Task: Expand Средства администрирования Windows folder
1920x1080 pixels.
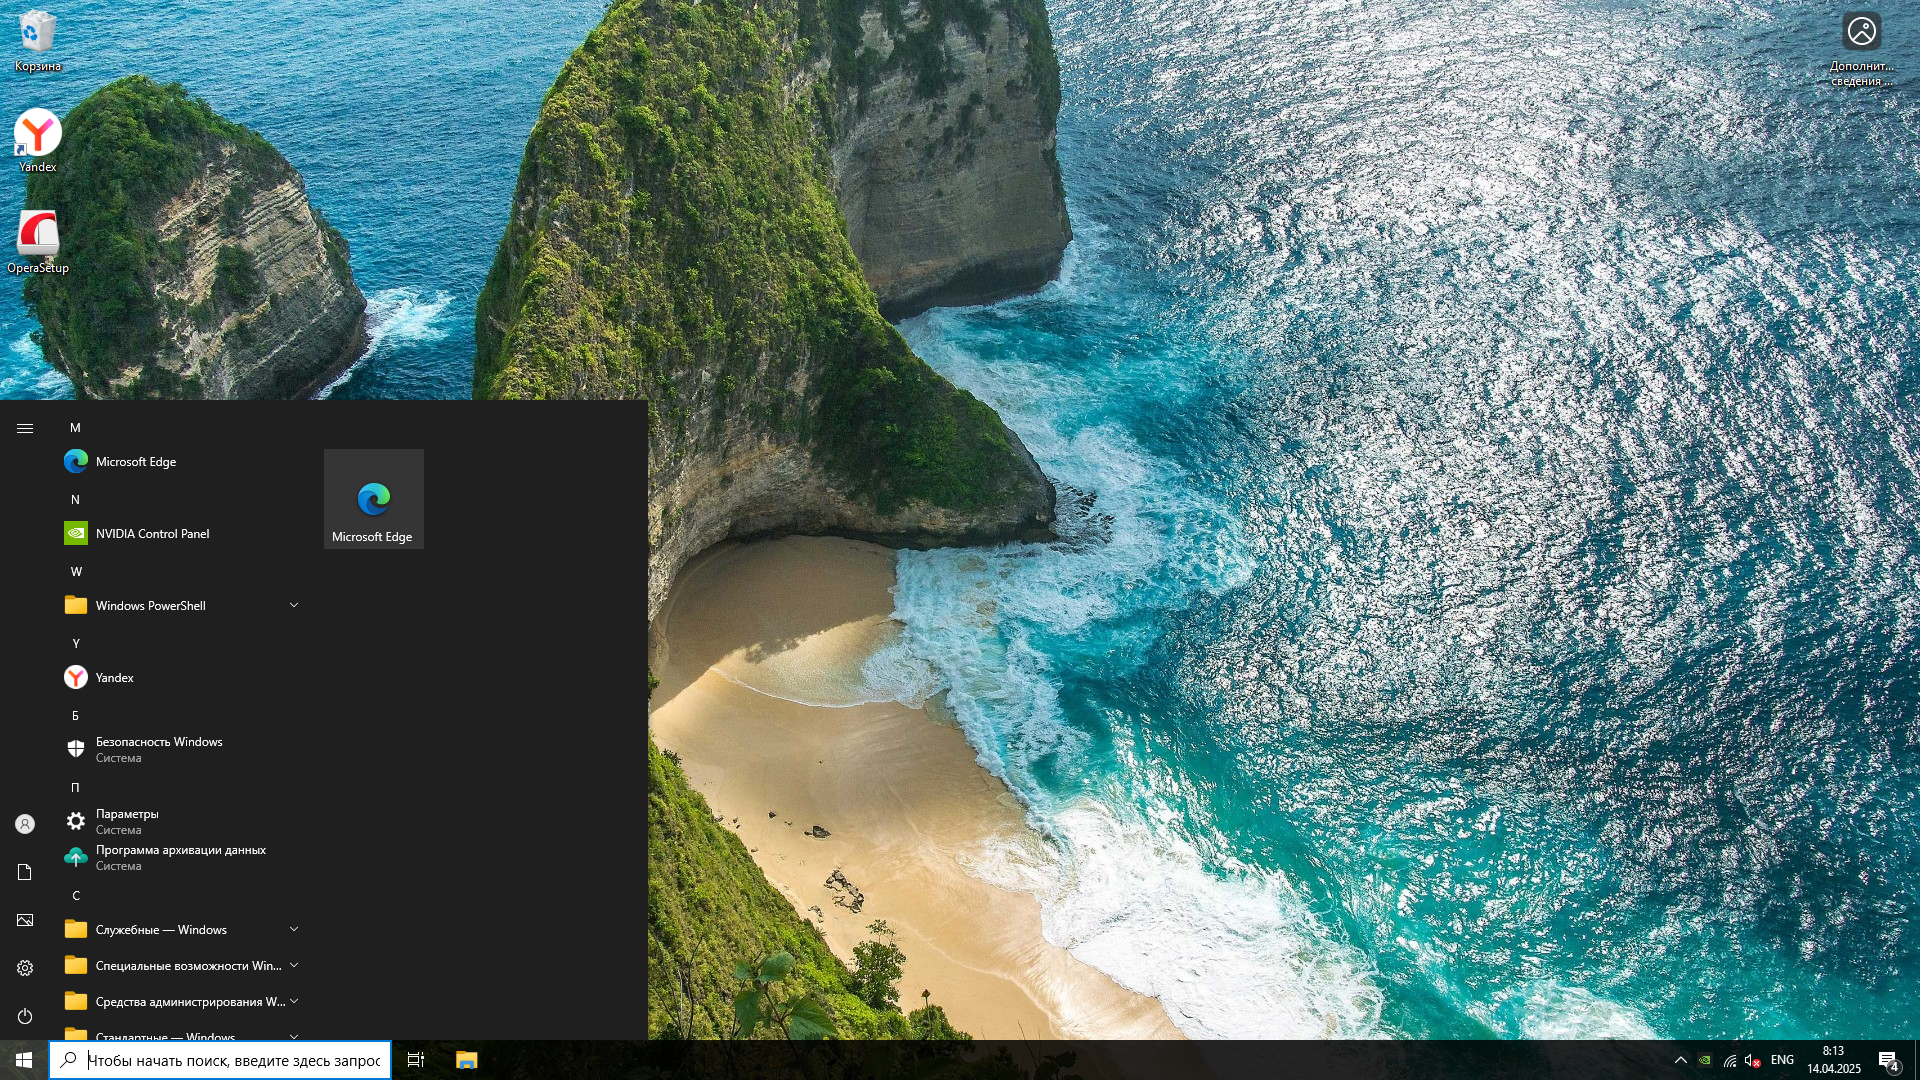Action: pyautogui.click(x=180, y=1002)
